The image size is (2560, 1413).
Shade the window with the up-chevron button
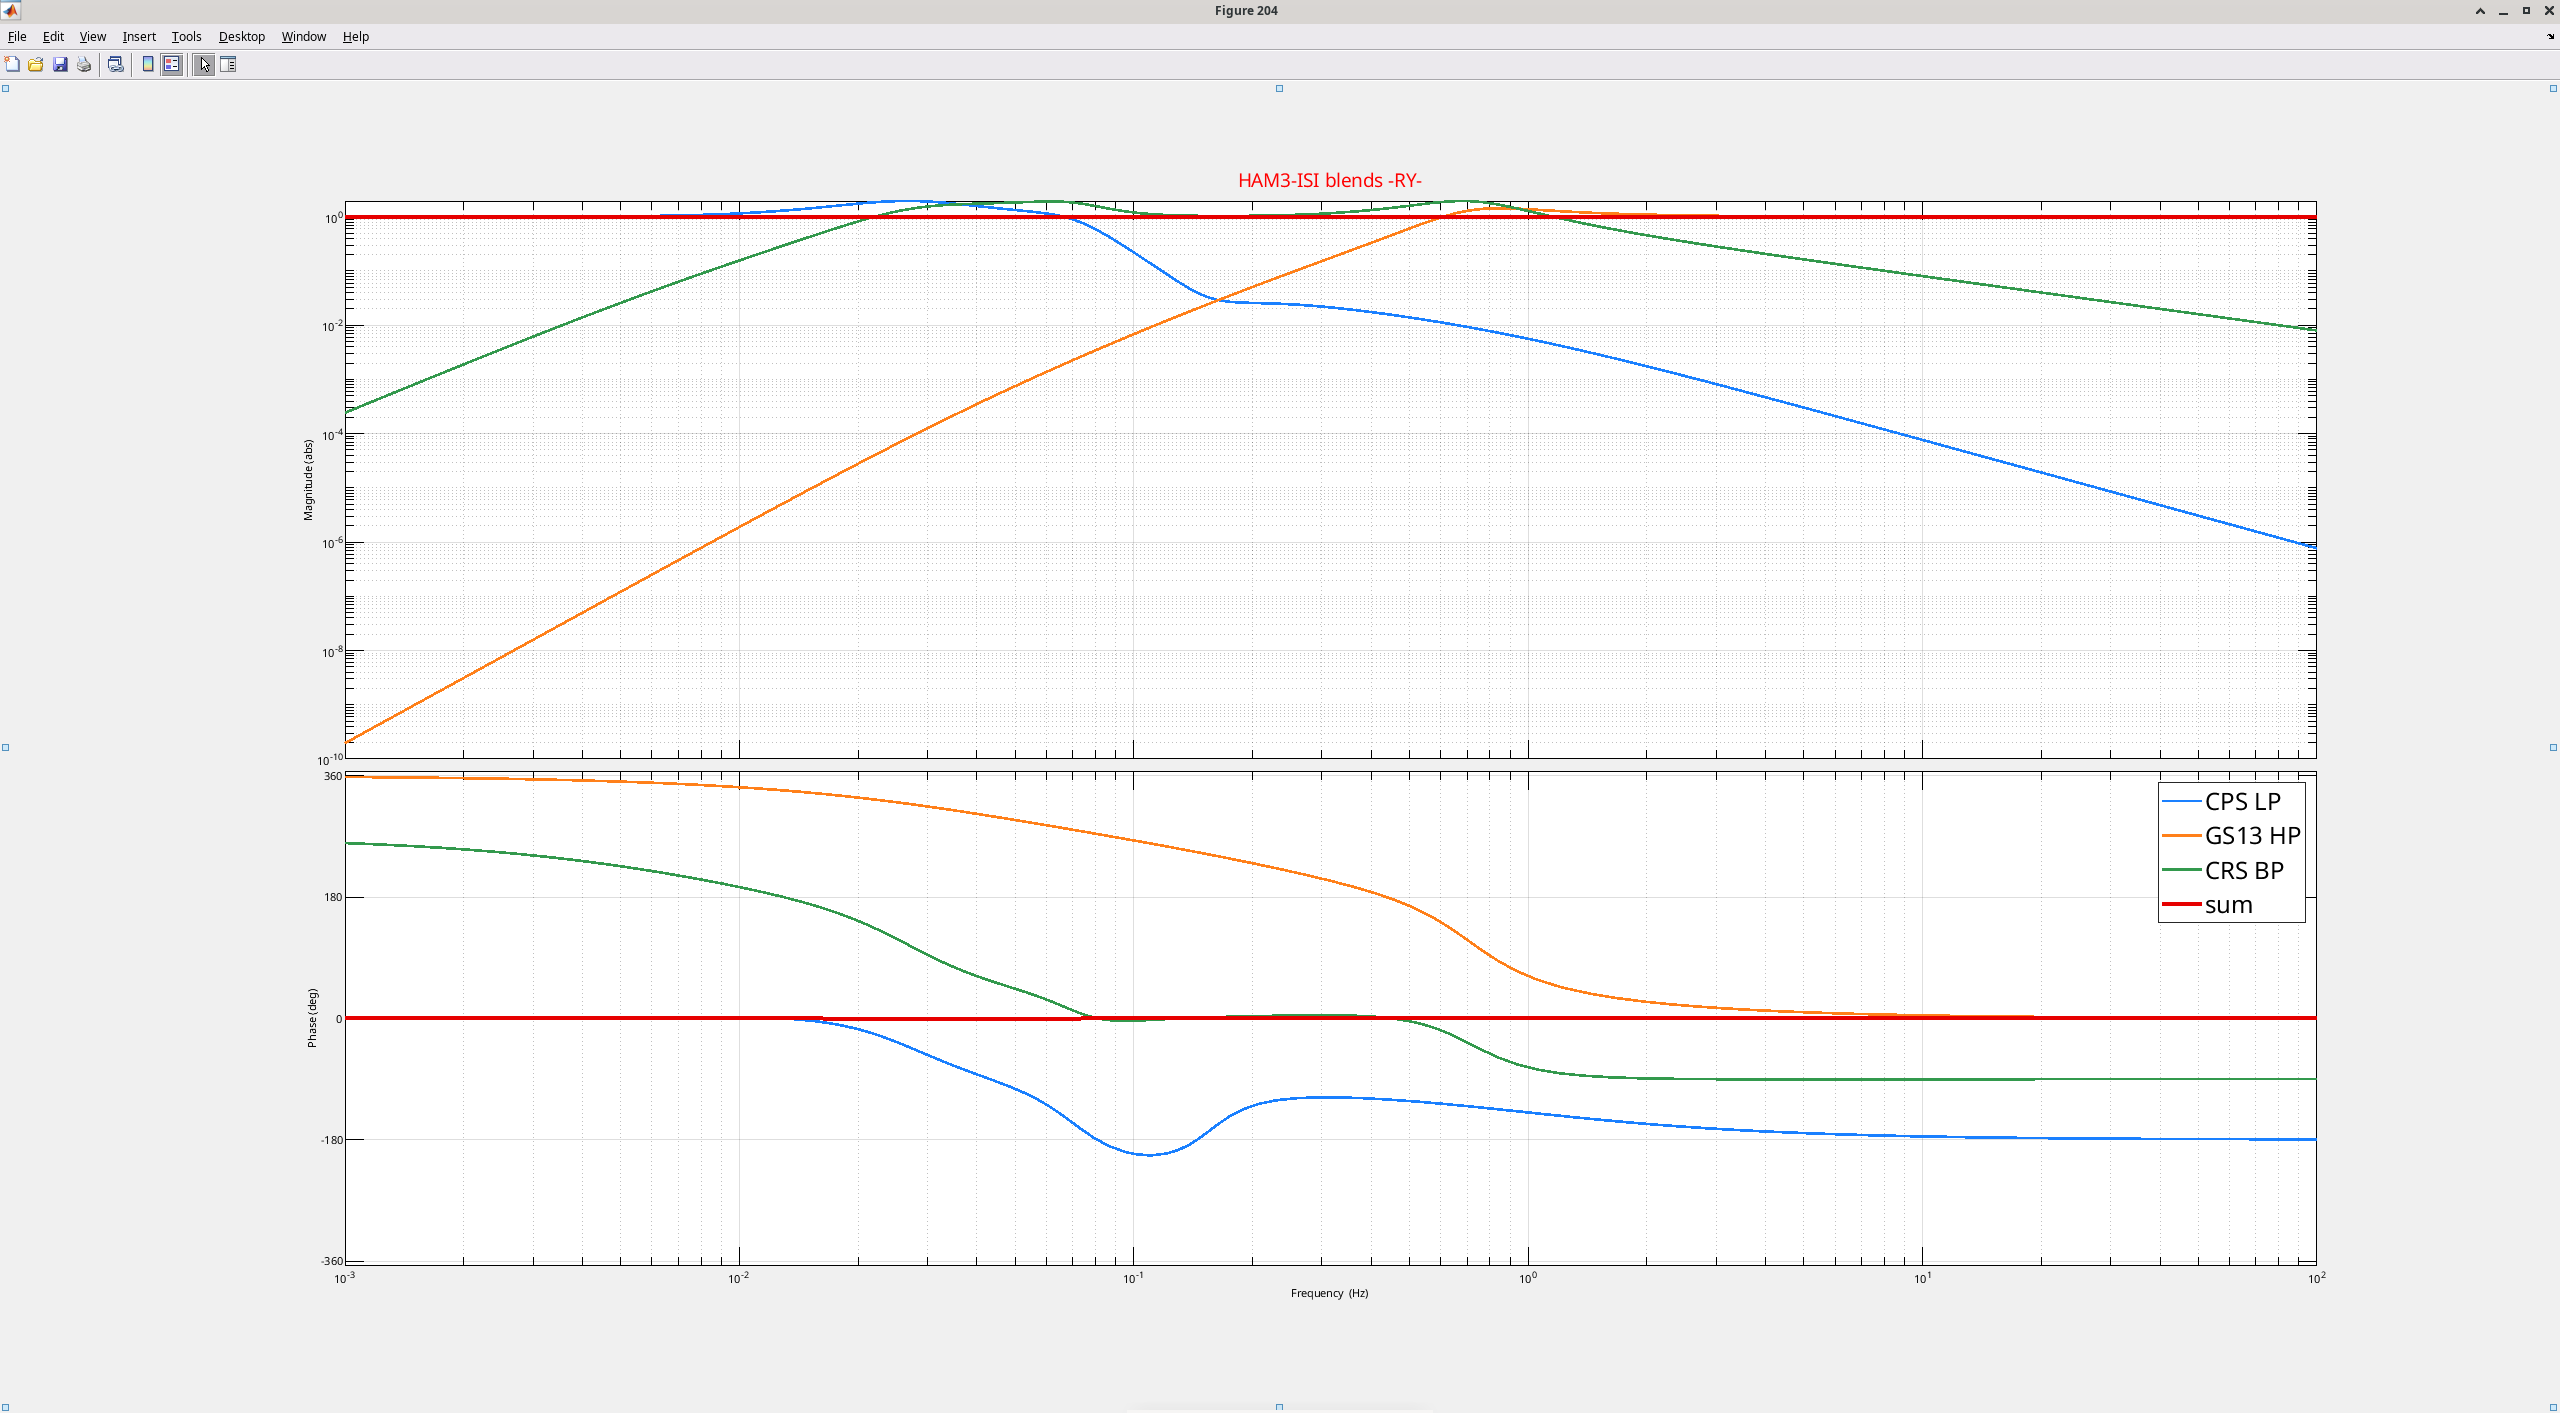pos(2480,11)
